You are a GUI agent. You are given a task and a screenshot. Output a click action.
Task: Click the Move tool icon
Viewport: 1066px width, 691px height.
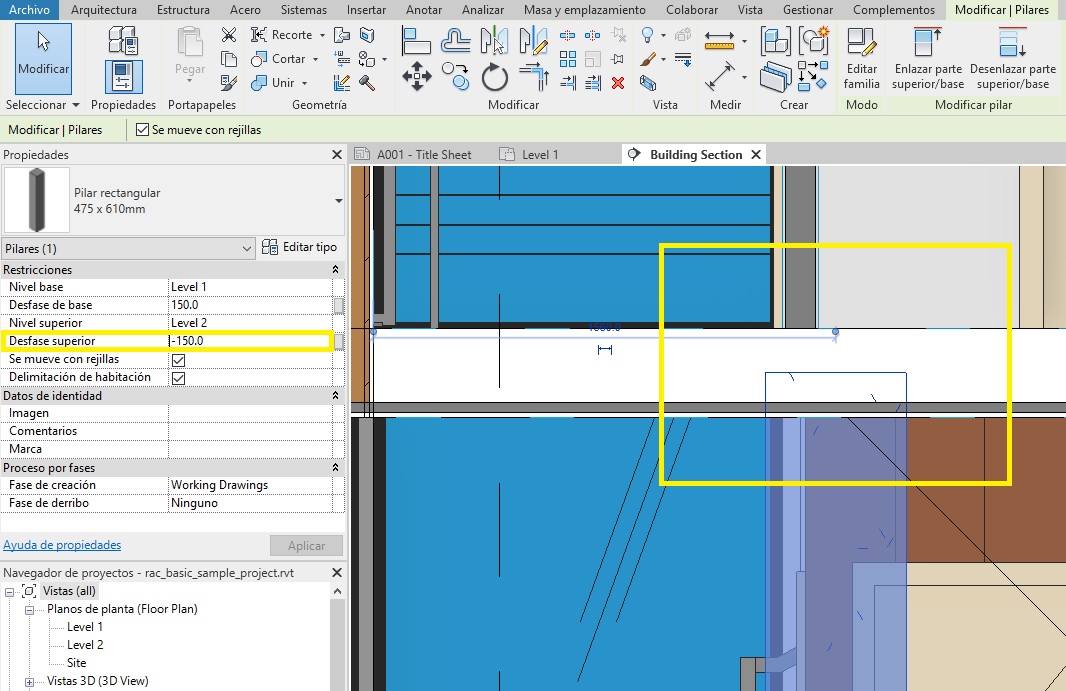[416, 77]
